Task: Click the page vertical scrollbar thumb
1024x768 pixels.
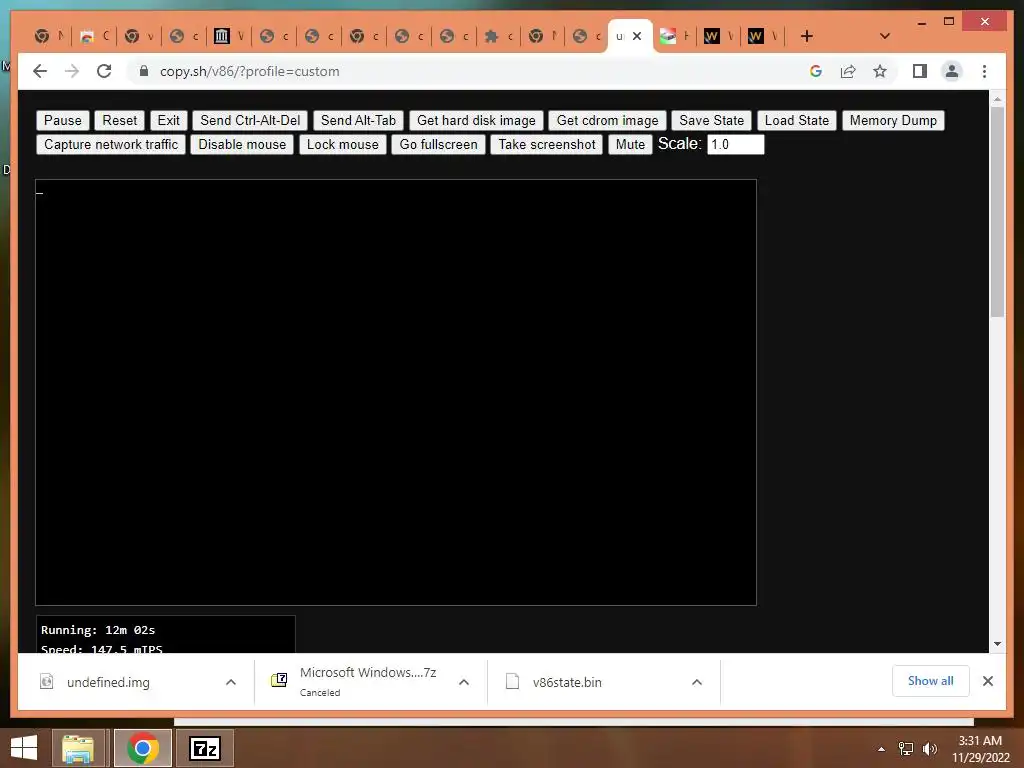Action: pyautogui.click(x=997, y=212)
